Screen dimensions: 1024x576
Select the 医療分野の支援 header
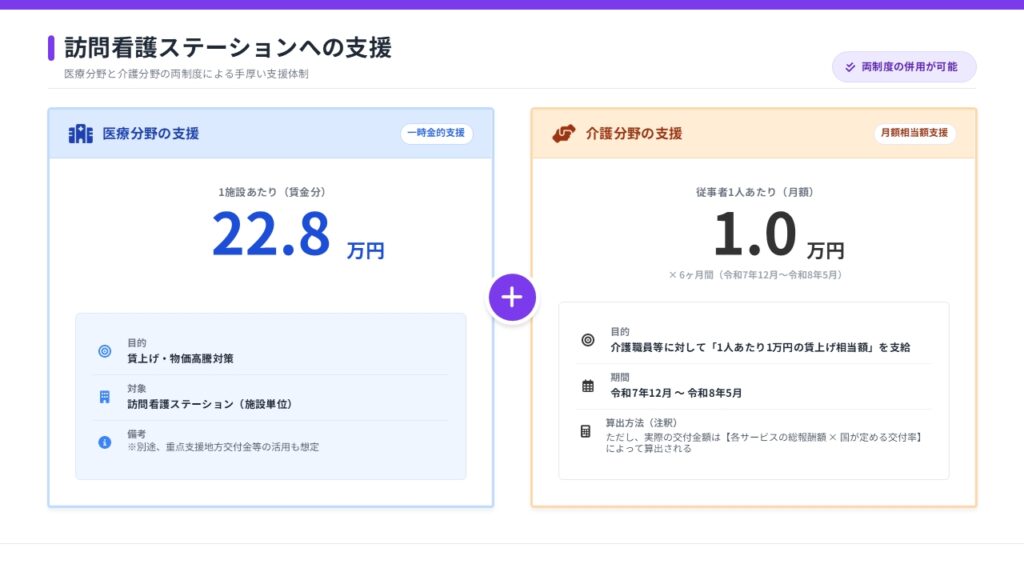click(150, 134)
